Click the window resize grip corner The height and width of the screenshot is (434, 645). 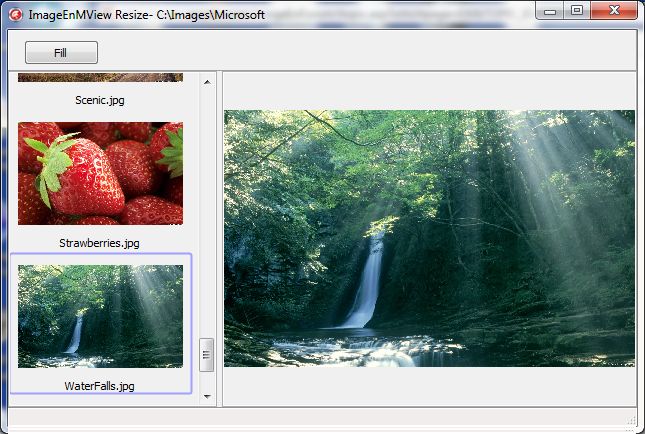(x=631, y=420)
